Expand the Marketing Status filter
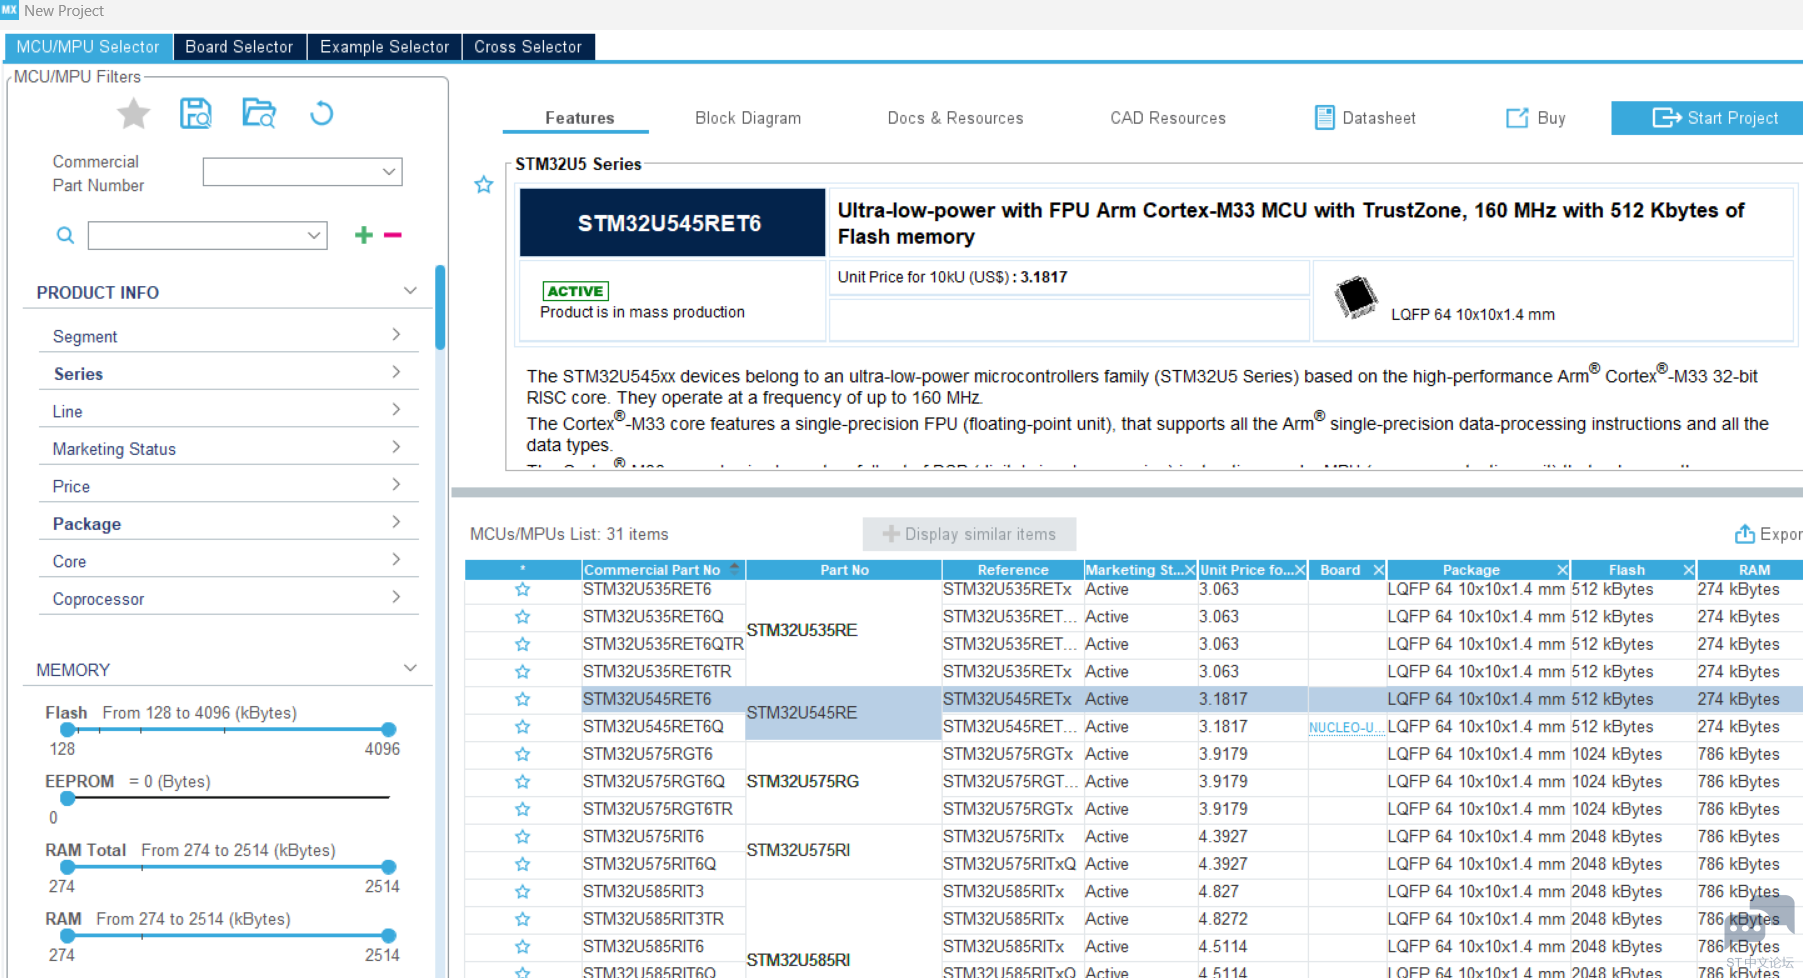1803x978 pixels. tap(396, 447)
